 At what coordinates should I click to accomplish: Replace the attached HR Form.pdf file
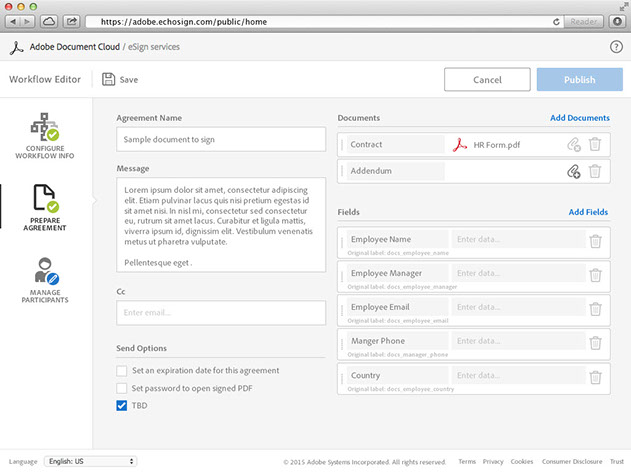tap(573, 145)
